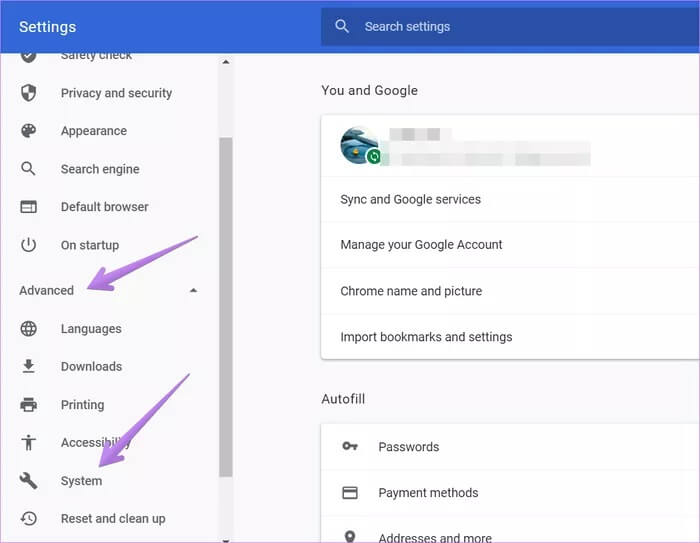This screenshot has width=700, height=543.
Task: Click the Addresses location pin icon
Action: [x=350, y=536]
